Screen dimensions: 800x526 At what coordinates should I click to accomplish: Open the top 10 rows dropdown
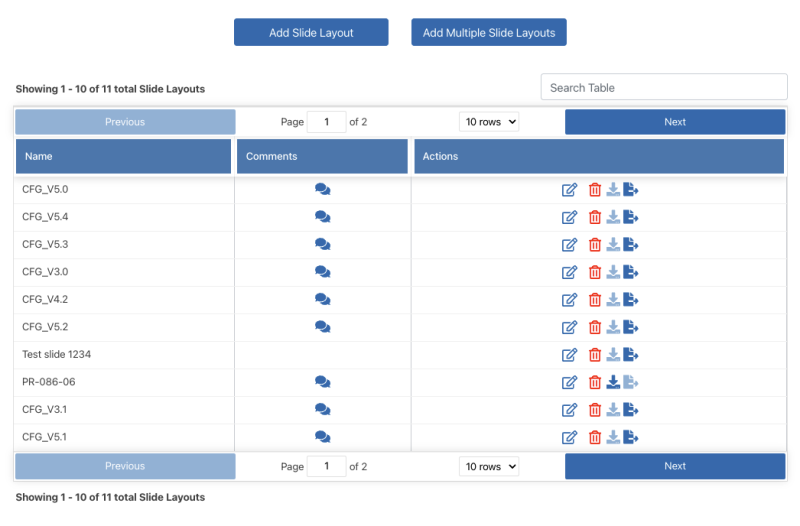pos(489,122)
